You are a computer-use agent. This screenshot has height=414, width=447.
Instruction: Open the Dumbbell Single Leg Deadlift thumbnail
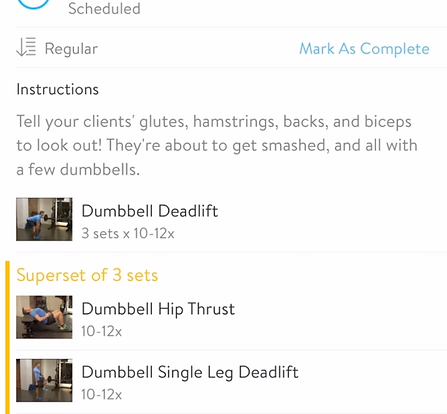coord(44,380)
